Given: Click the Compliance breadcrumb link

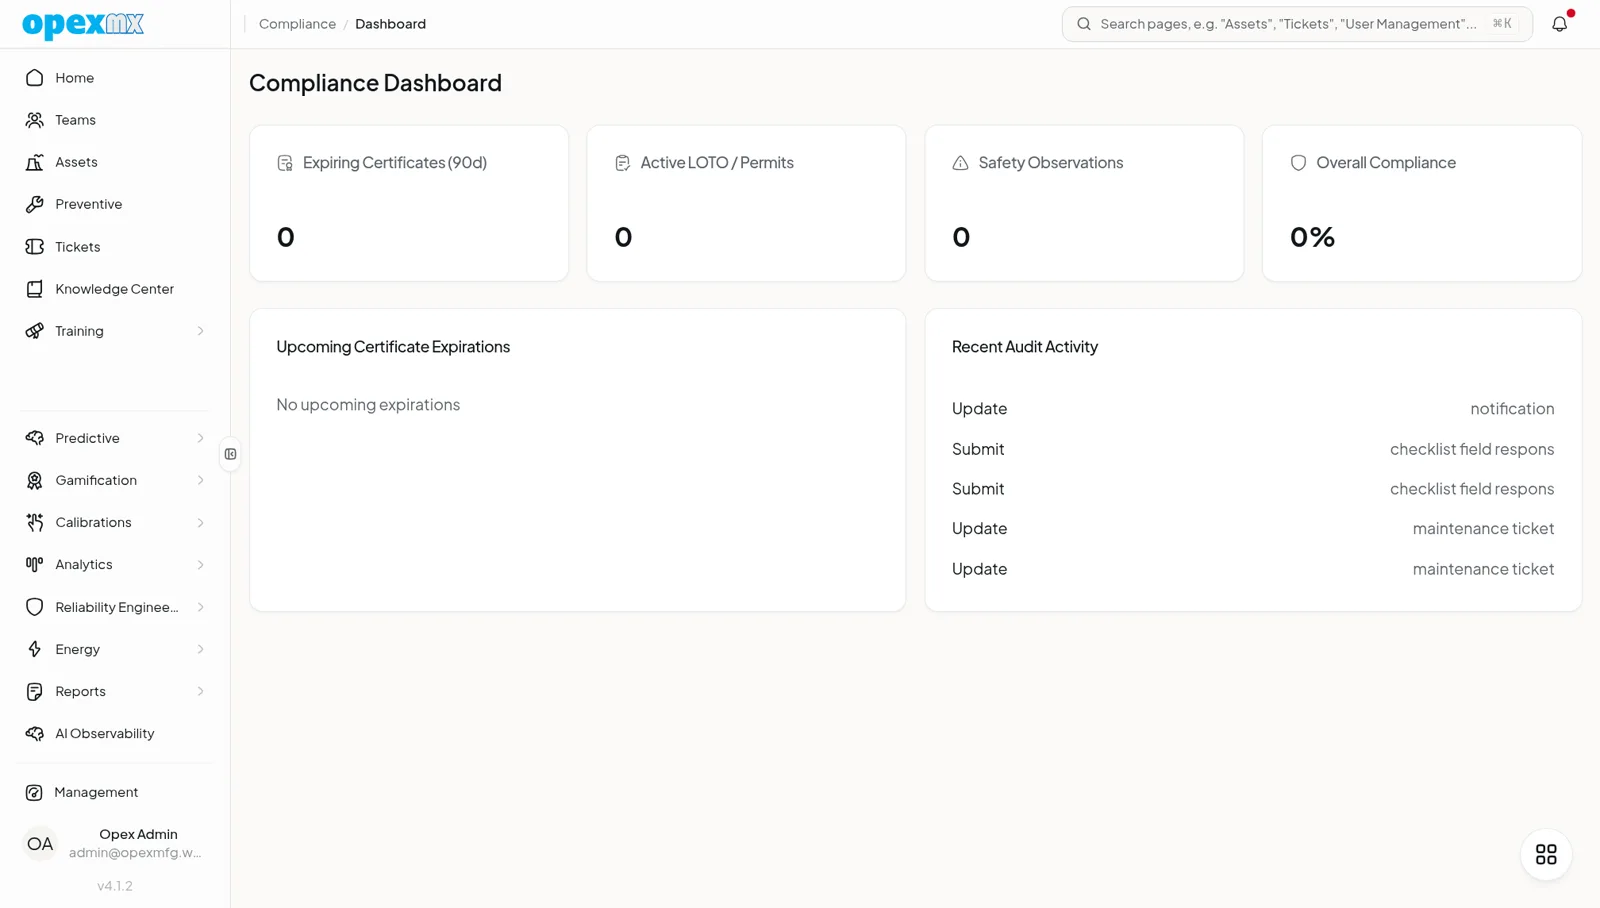Looking at the screenshot, I should [297, 24].
